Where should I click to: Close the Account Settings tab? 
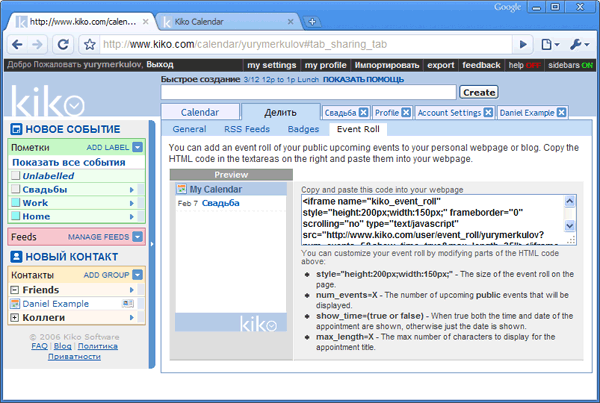pos(488,113)
